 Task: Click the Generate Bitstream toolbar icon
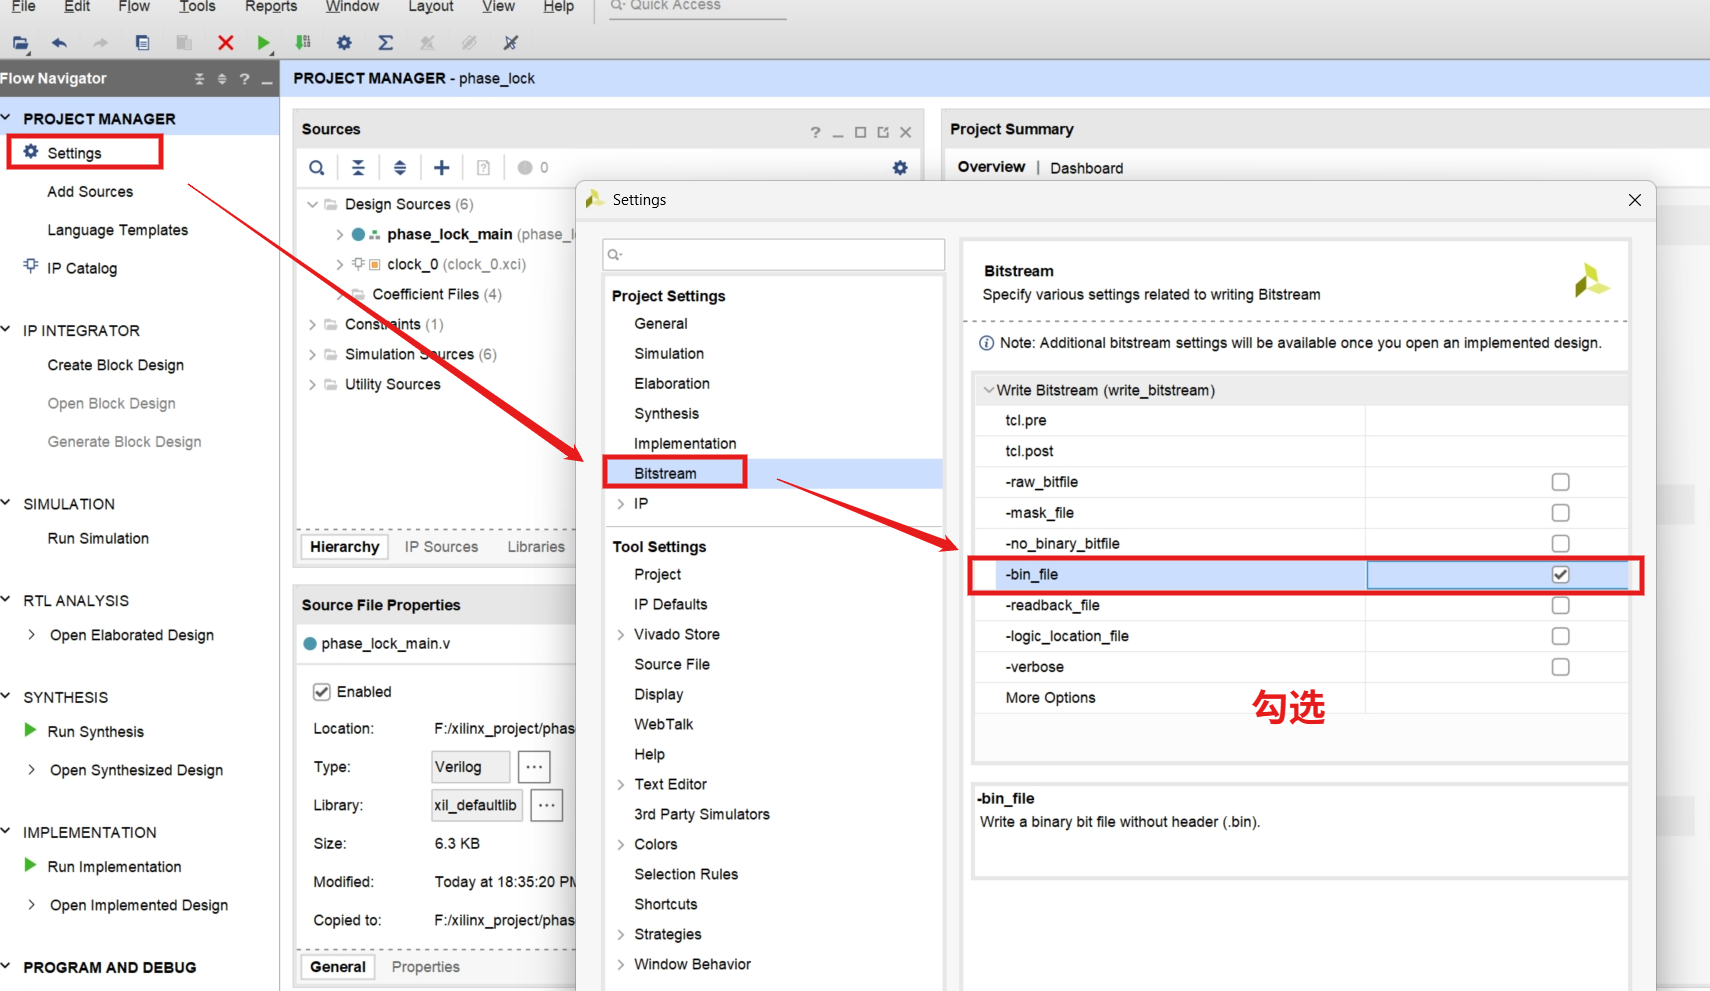(x=303, y=43)
